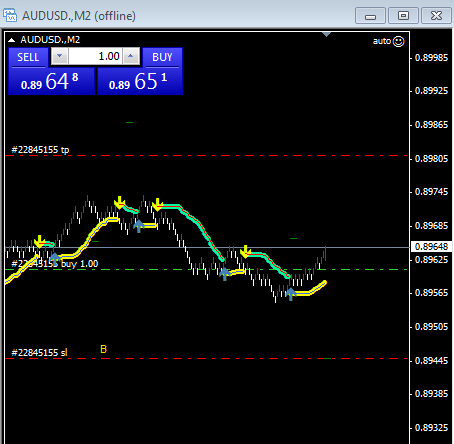This screenshot has height=444, width=454.
Task: Maximize the AUDUSD chart window
Action: [403, 15]
